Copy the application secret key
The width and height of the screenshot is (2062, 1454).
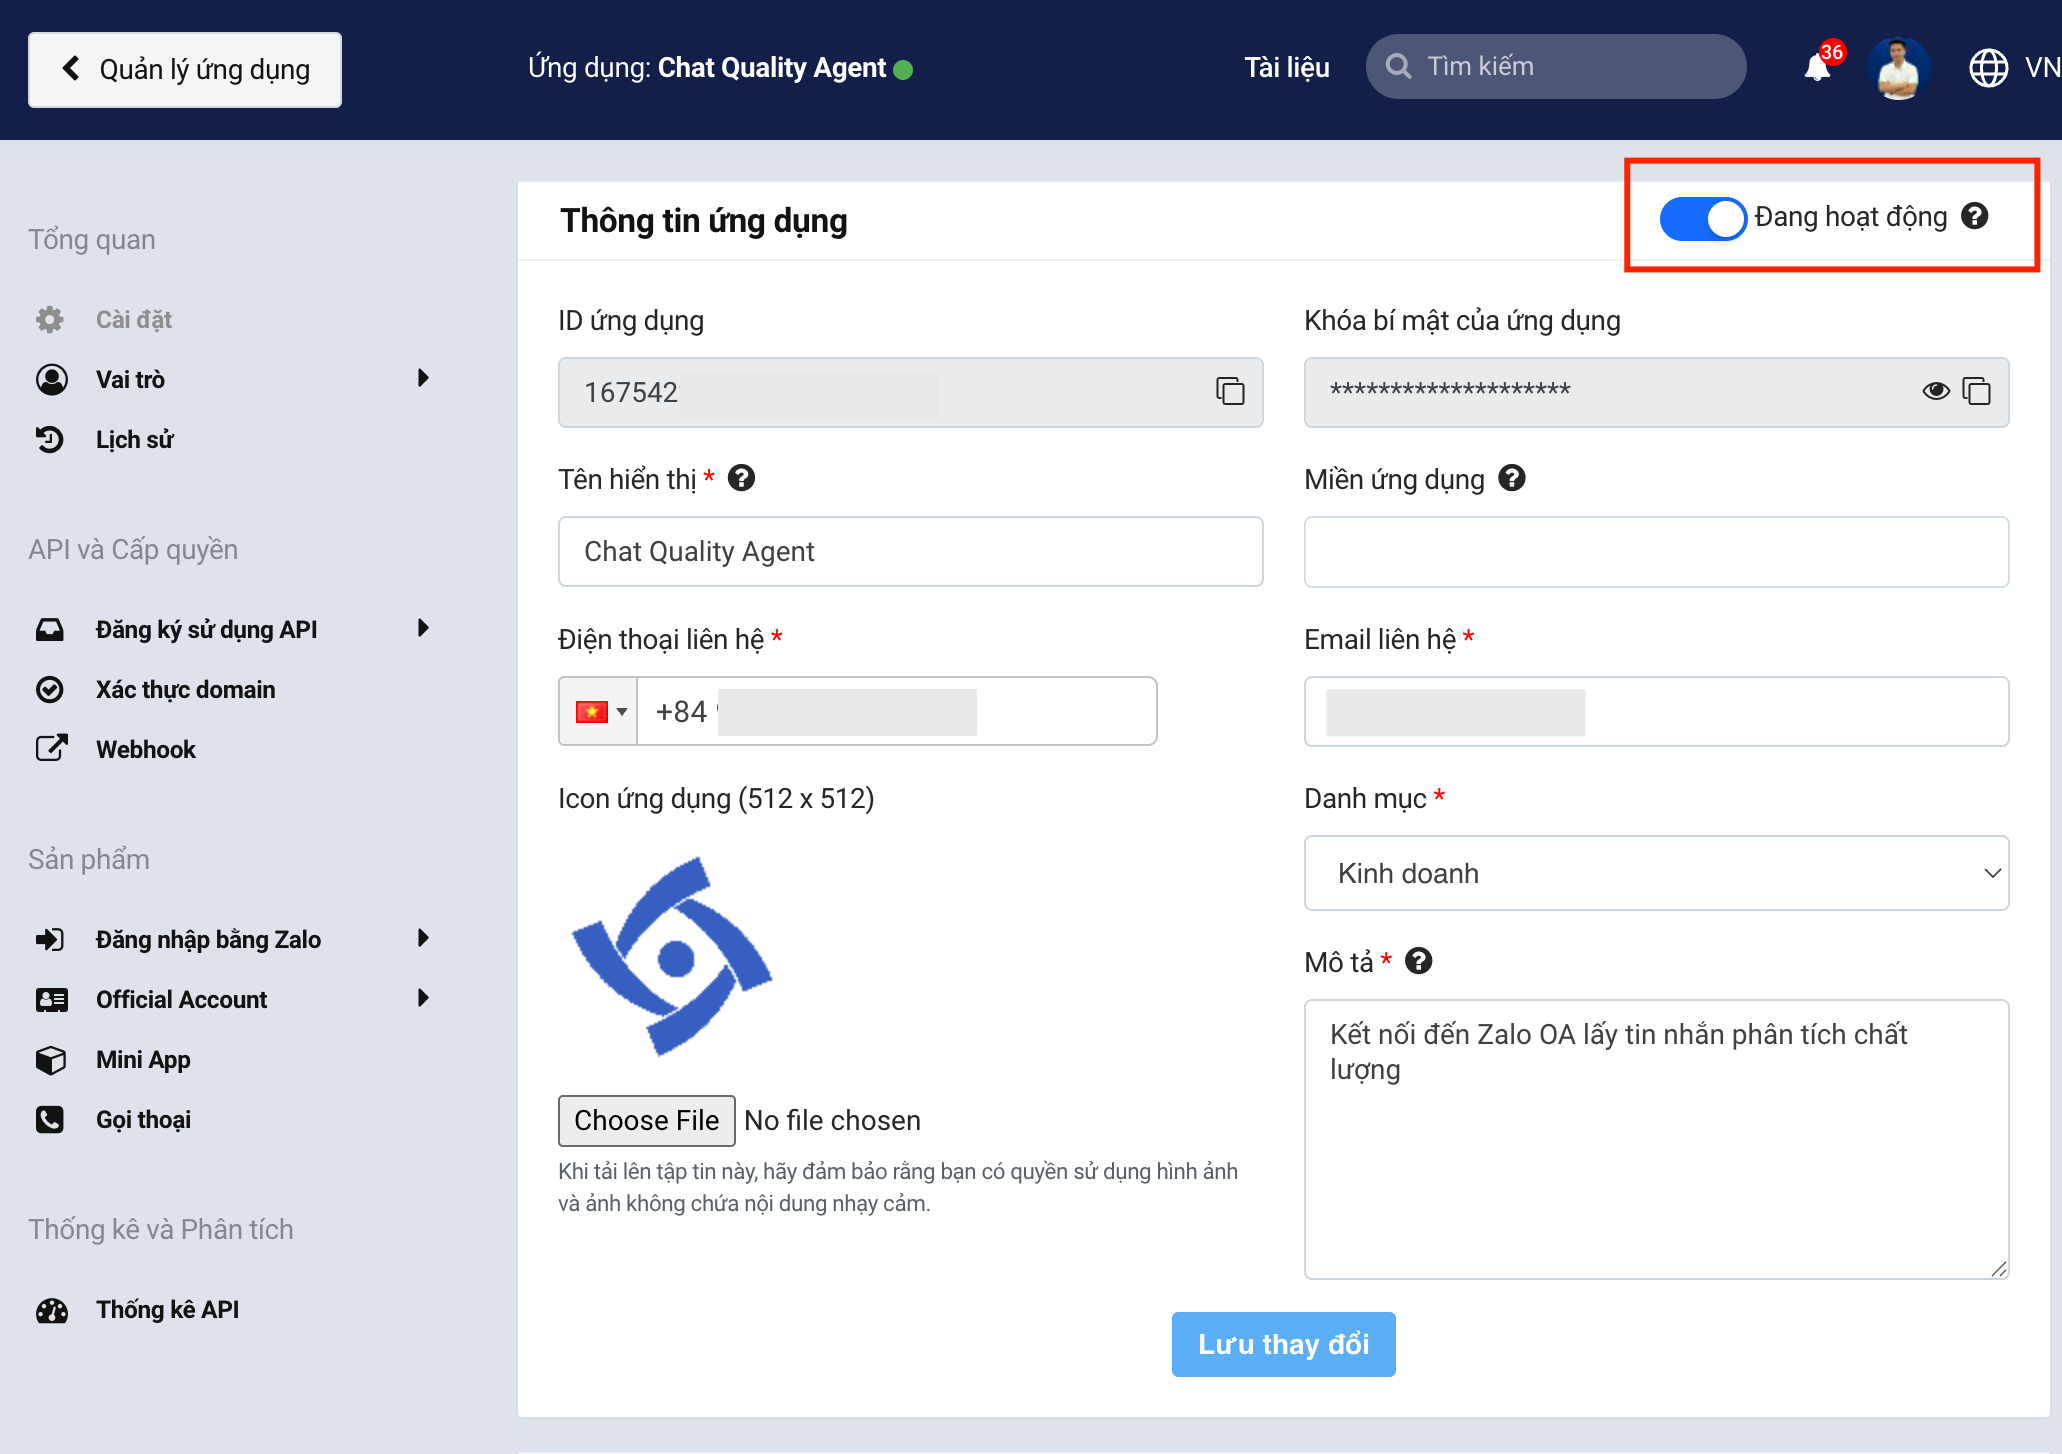(x=1977, y=392)
